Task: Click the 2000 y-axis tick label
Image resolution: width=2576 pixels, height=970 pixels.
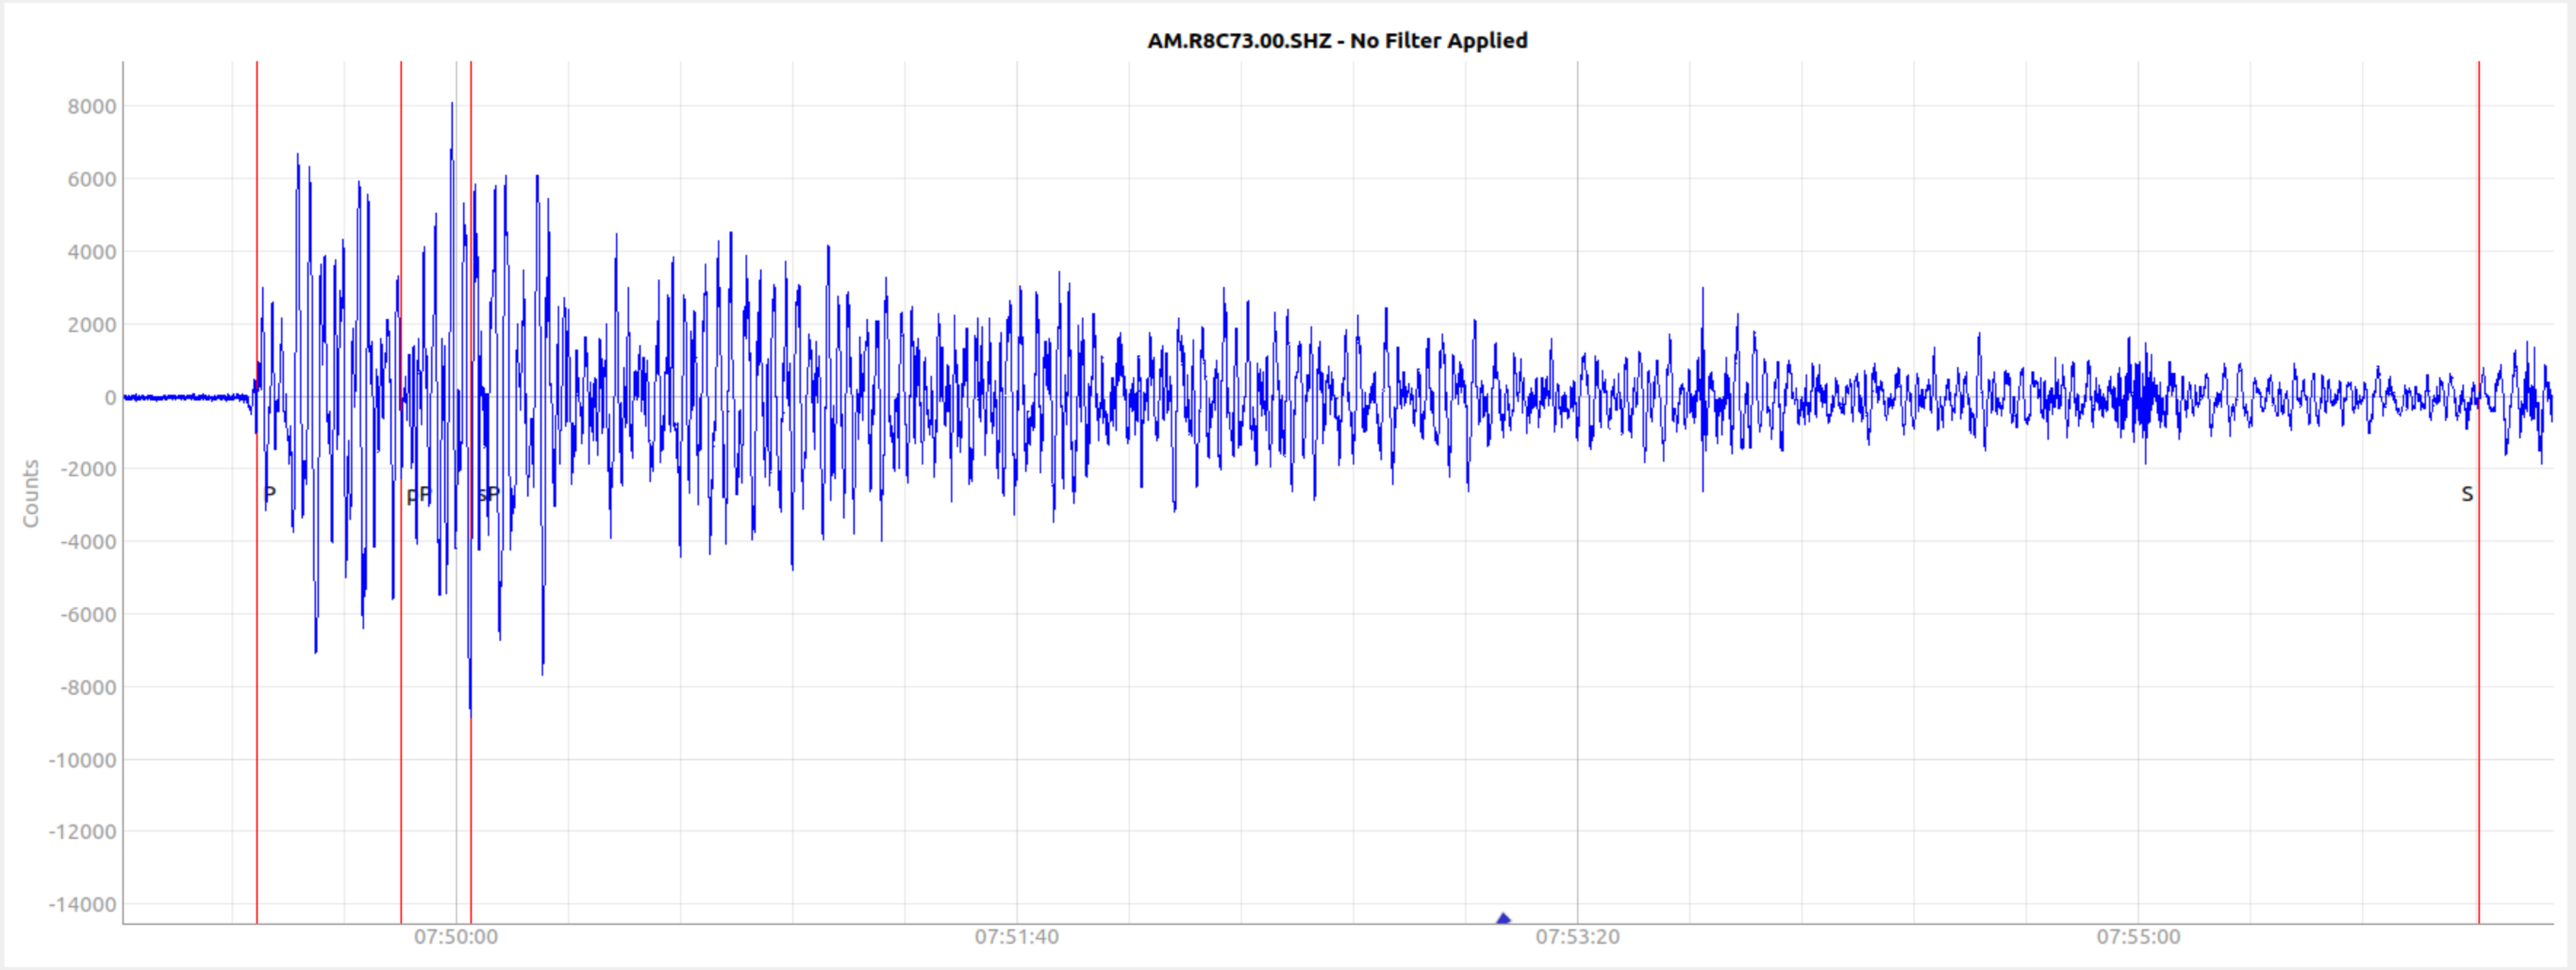Action: 92,325
